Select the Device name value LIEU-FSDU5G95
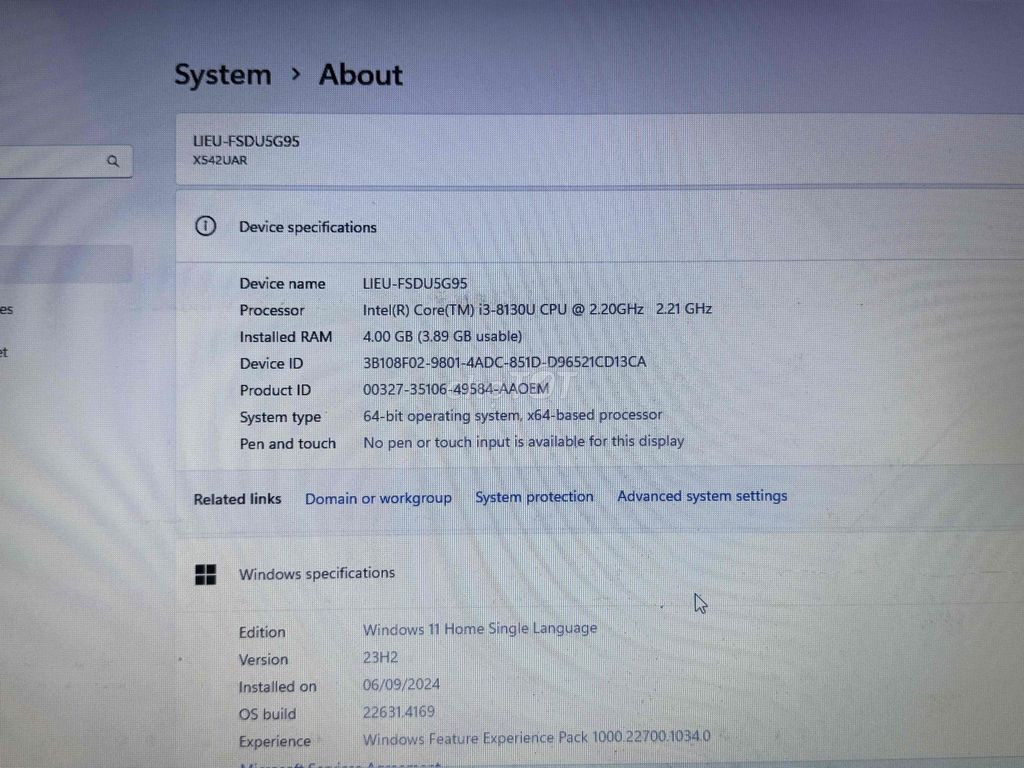1024x768 pixels. click(x=415, y=283)
